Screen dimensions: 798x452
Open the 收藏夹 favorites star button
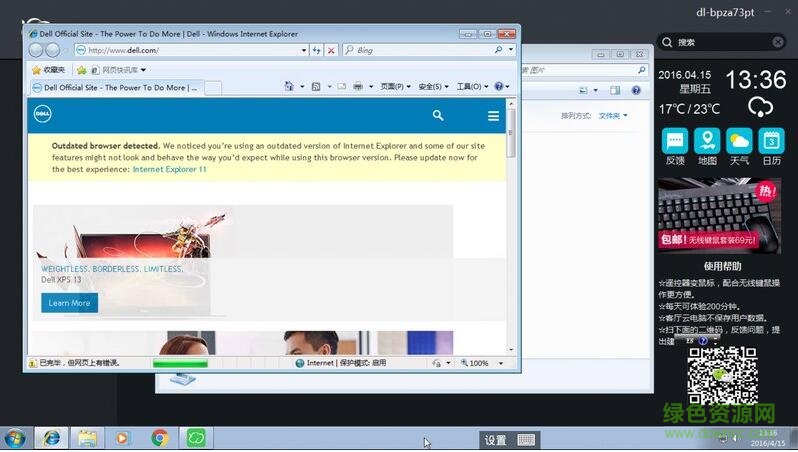tap(48, 70)
